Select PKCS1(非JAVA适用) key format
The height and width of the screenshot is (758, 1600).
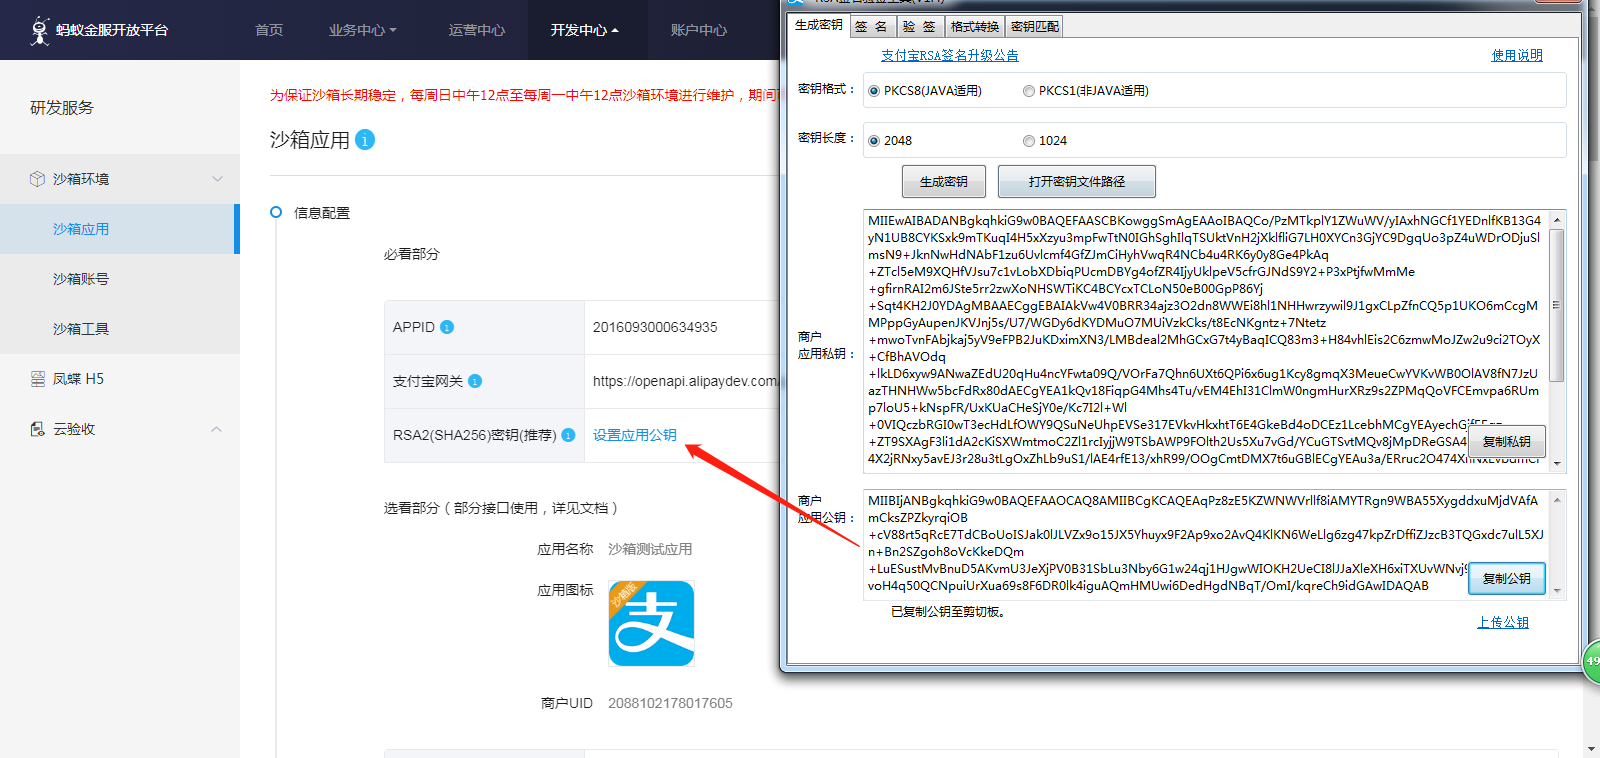click(x=1028, y=91)
